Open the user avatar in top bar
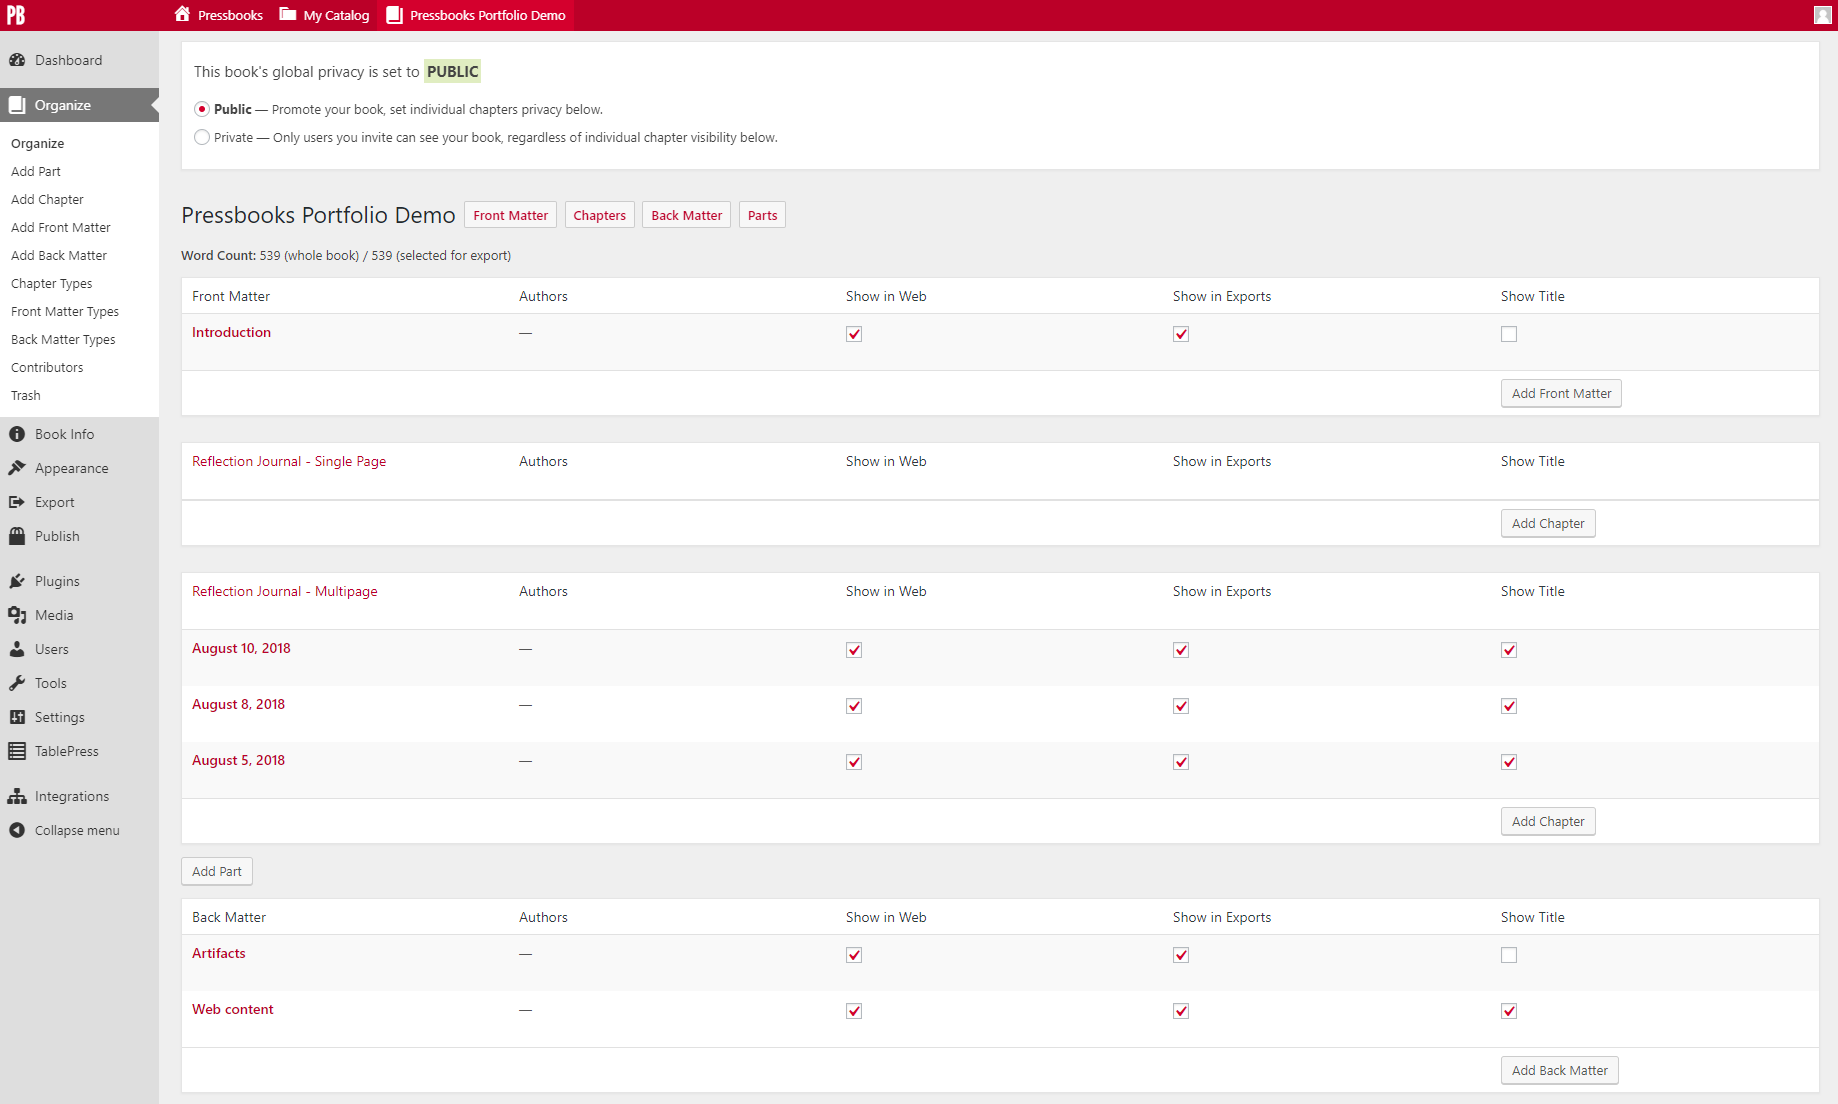The height and width of the screenshot is (1104, 1838). click(x=1822, y=15)
